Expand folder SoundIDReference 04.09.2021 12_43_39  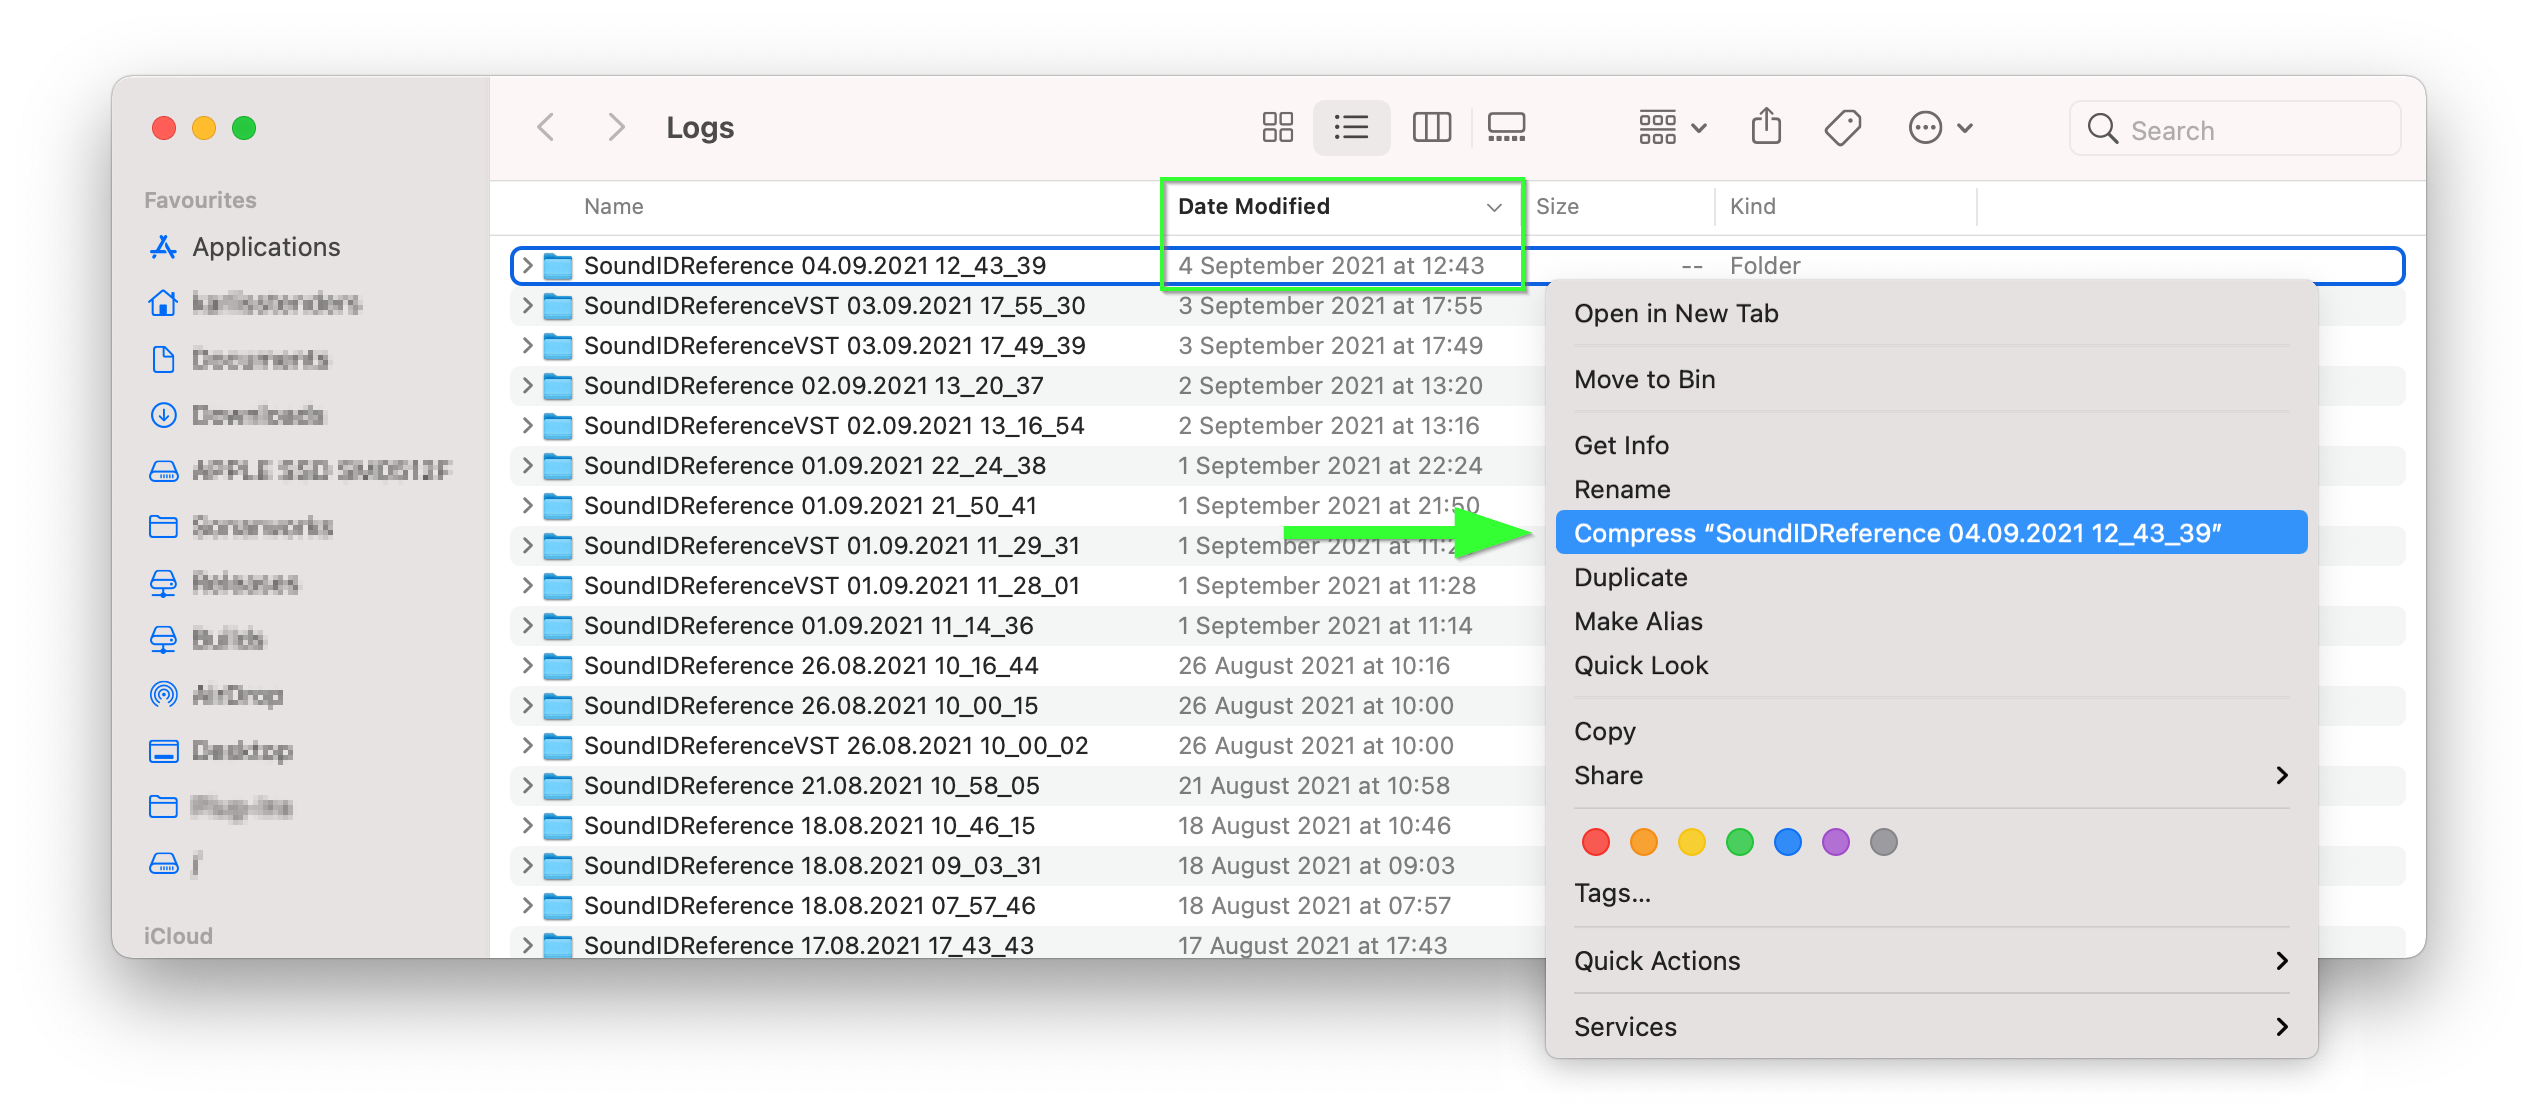click(x=527, y=266)
